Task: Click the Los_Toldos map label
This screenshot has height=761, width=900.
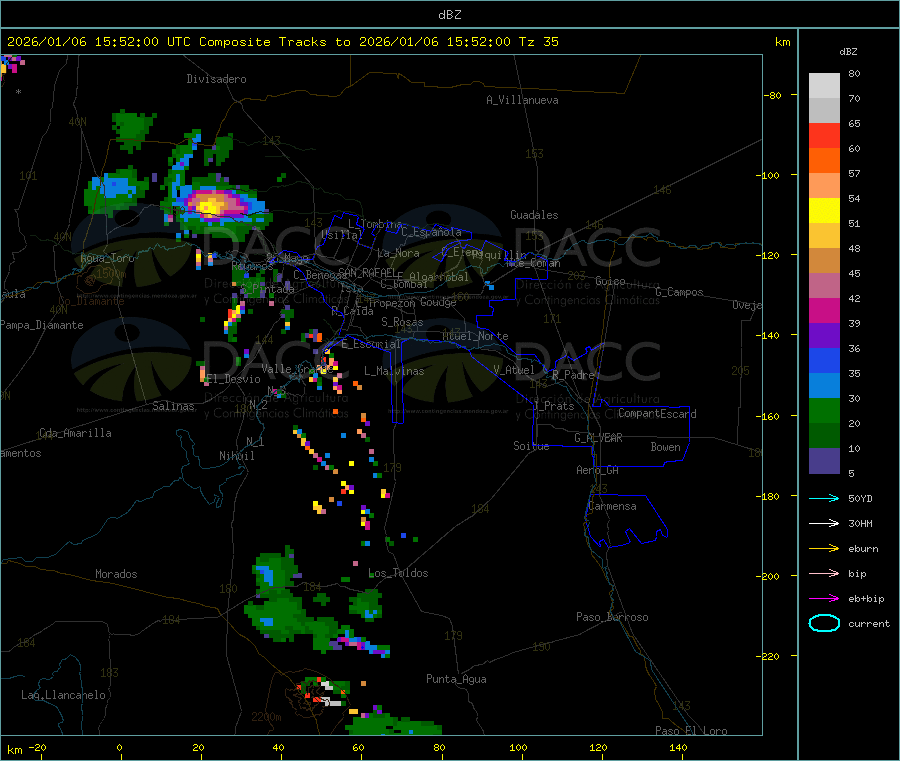Action: coord(398,573)
